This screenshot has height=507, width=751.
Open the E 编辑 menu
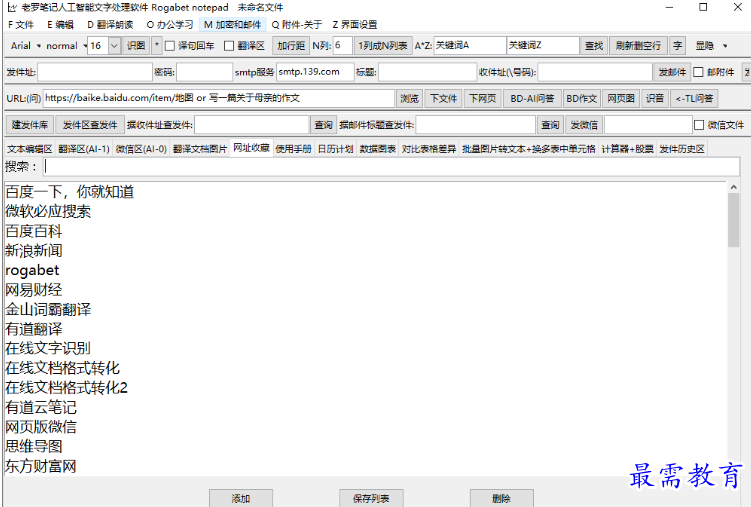[x=60, y=24]
